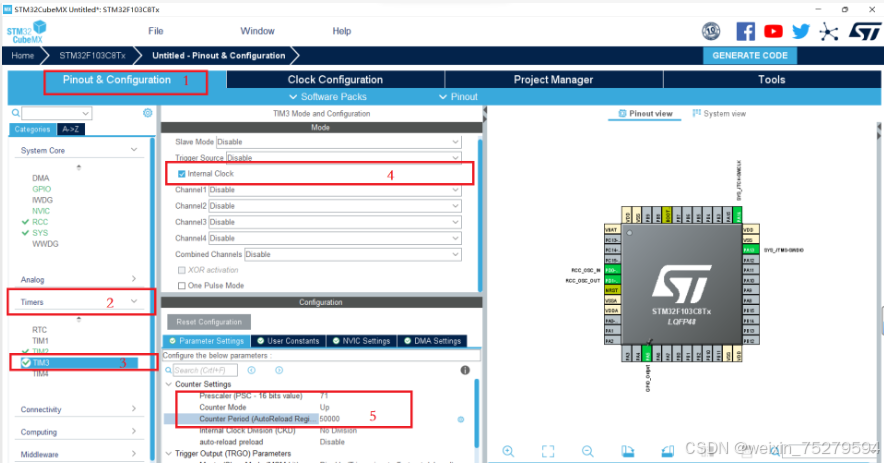The height and width of the screenshot is (463, 884).
Task: Go to next parameter search result
Action: (279, 370)
